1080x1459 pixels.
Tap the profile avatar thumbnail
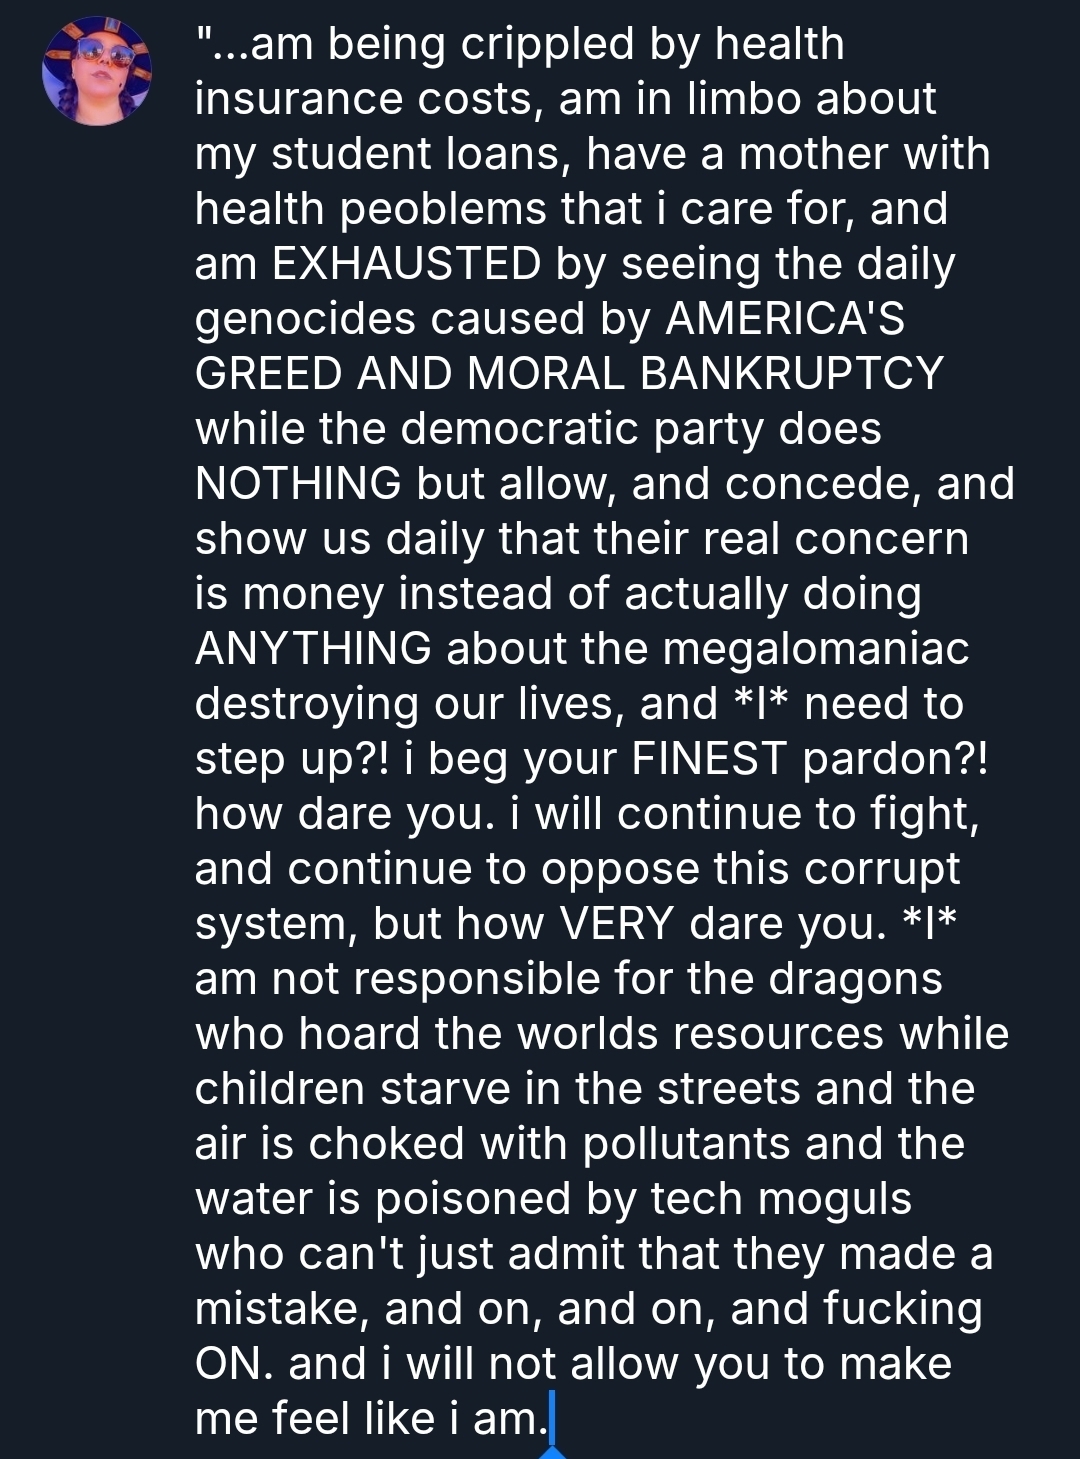(96, 70)
